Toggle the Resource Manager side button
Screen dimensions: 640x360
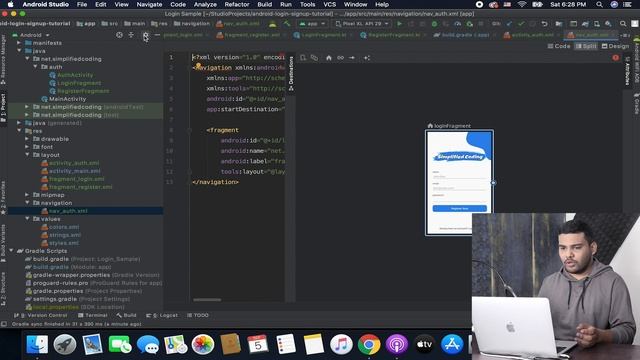[3, 60]
